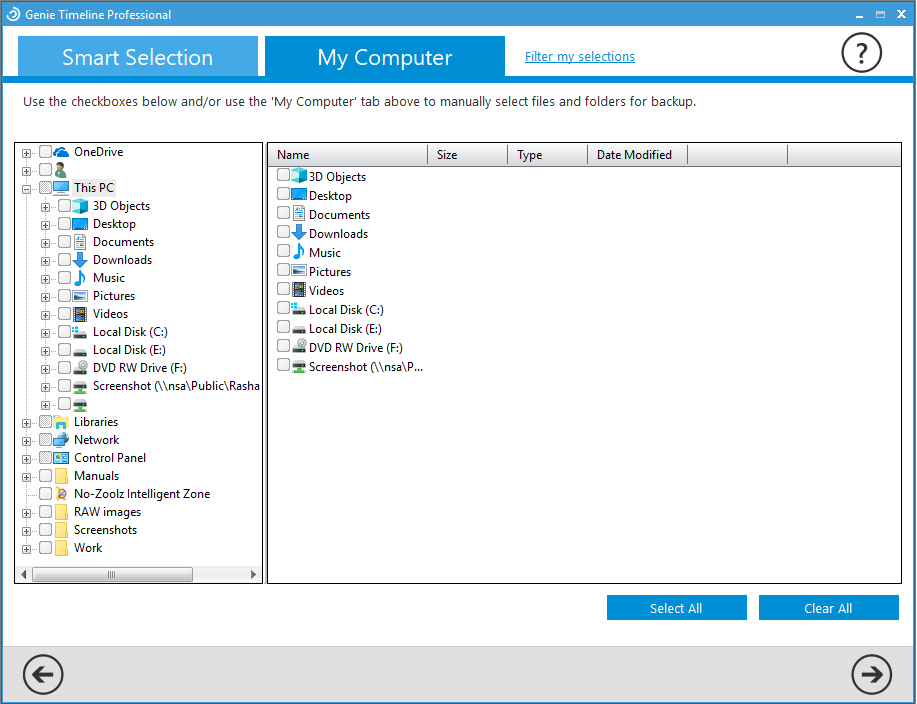Click the Network globe icon
The image size is (917, 704).
(x=61, y=440)
